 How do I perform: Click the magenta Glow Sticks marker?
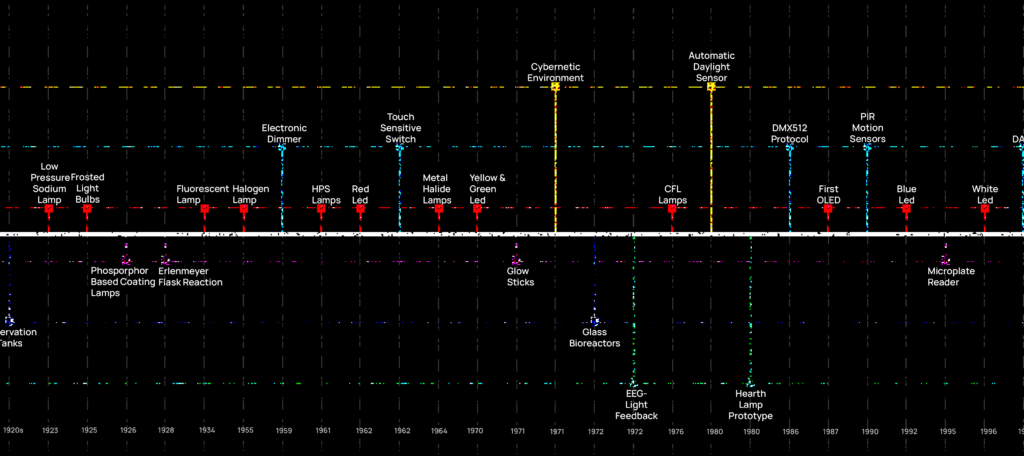(x=517, y=246)
